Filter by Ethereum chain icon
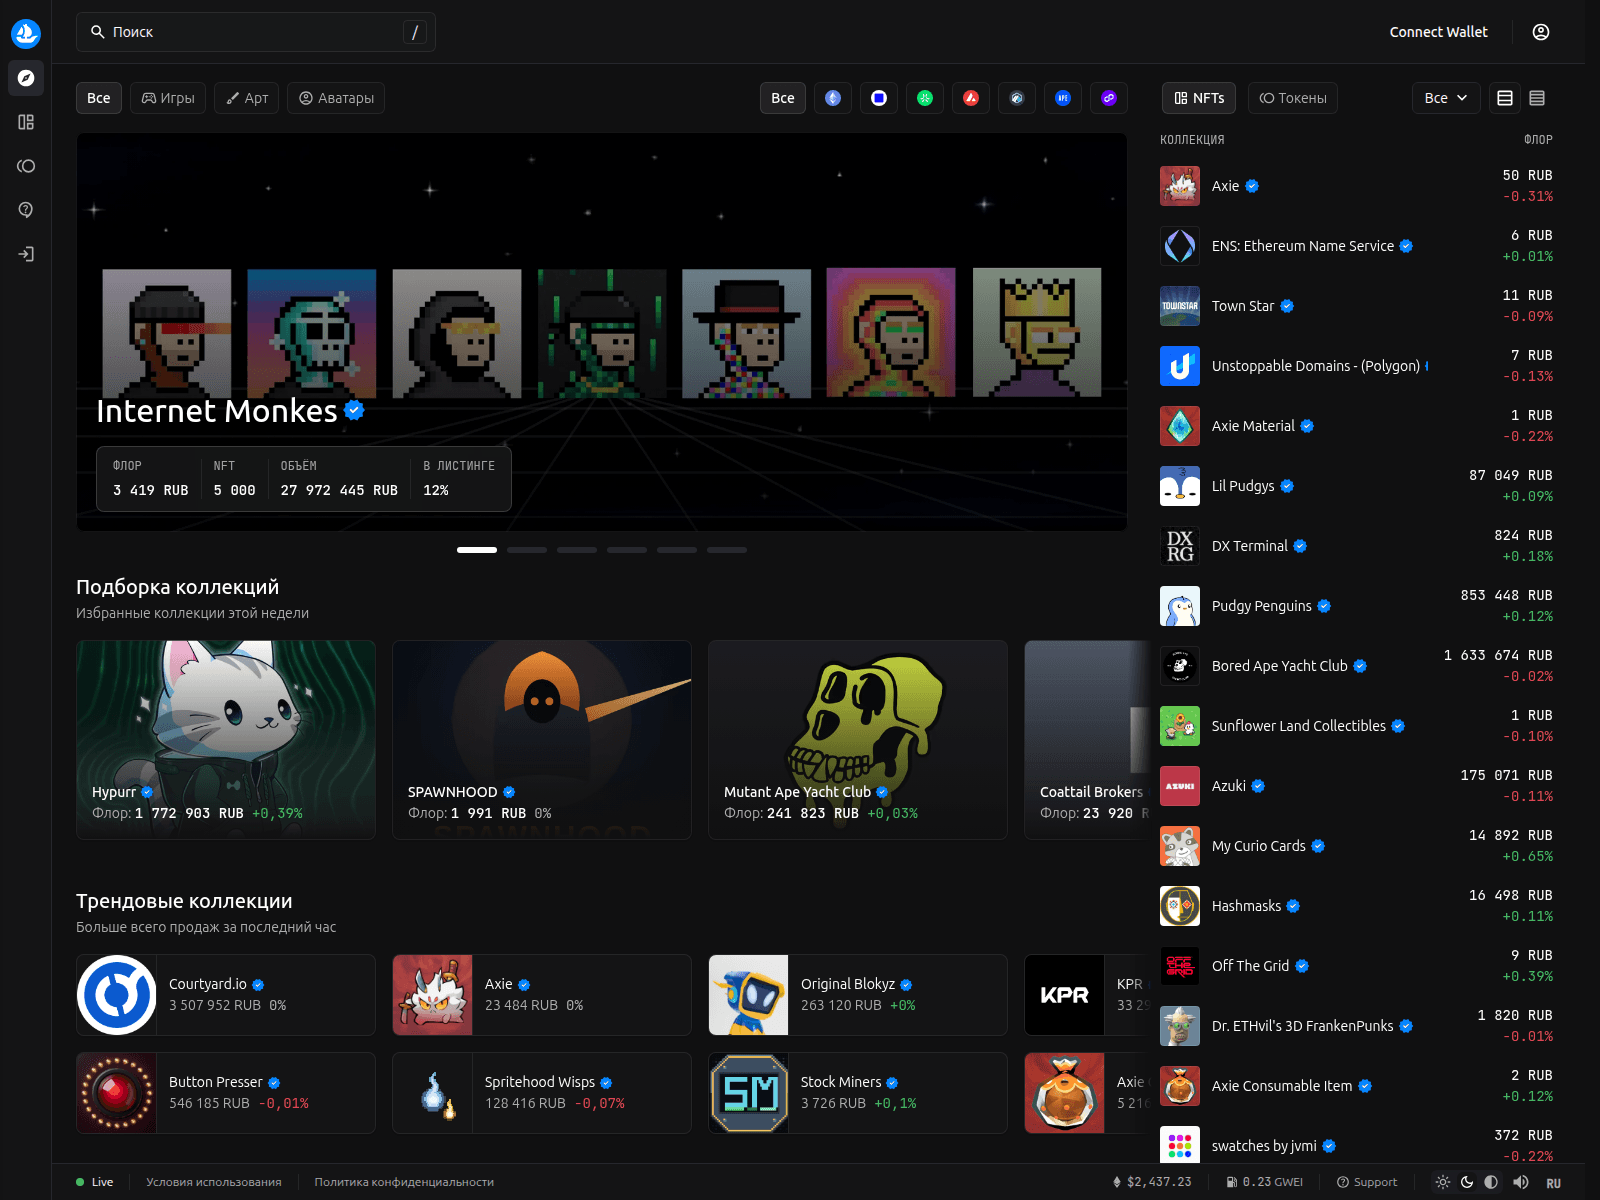The image size is (1600, 1200). click(x=833, y=98)
